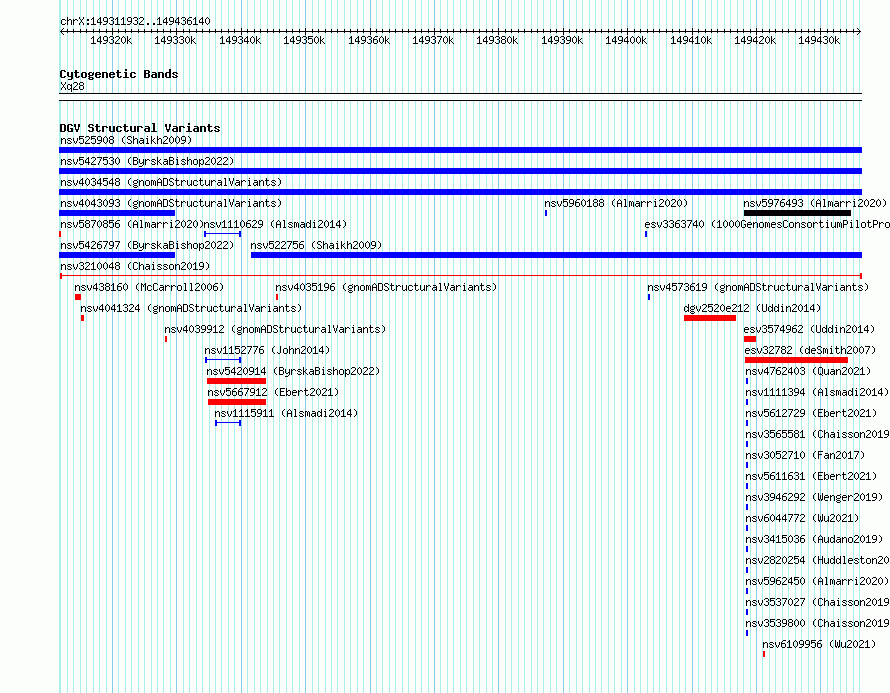Click nsv4573619 gnomAD variant label
The height and width of the screenshot is (693, 890).
tap(758, 287)
